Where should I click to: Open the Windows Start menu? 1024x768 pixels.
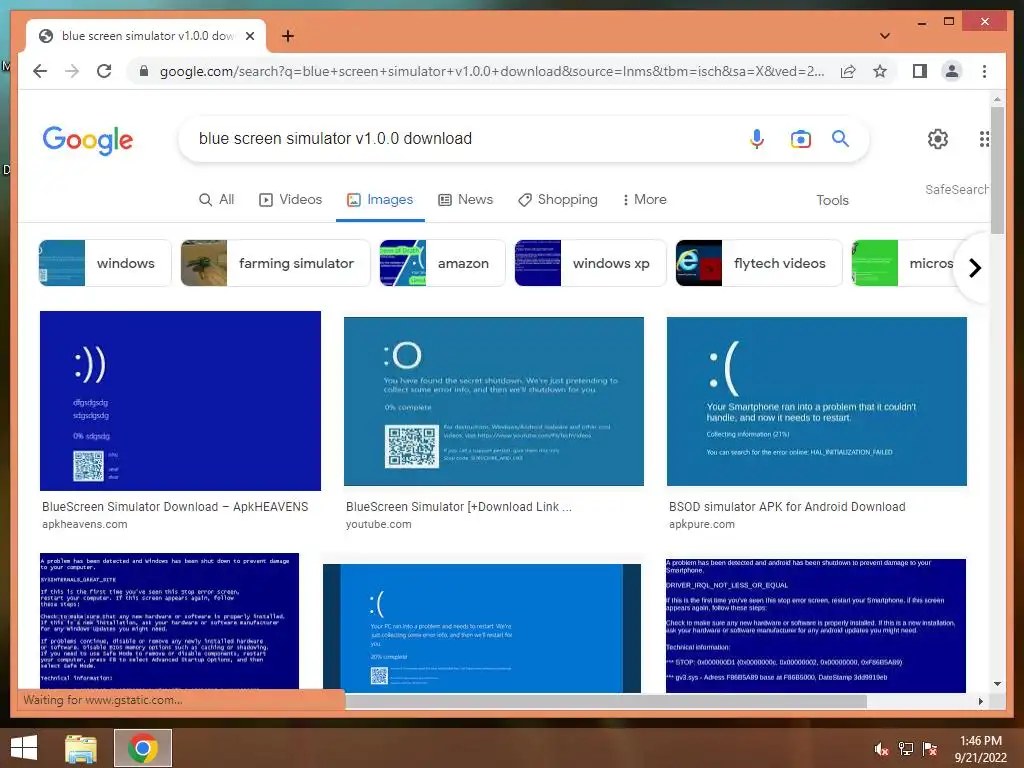pos(24,748)
